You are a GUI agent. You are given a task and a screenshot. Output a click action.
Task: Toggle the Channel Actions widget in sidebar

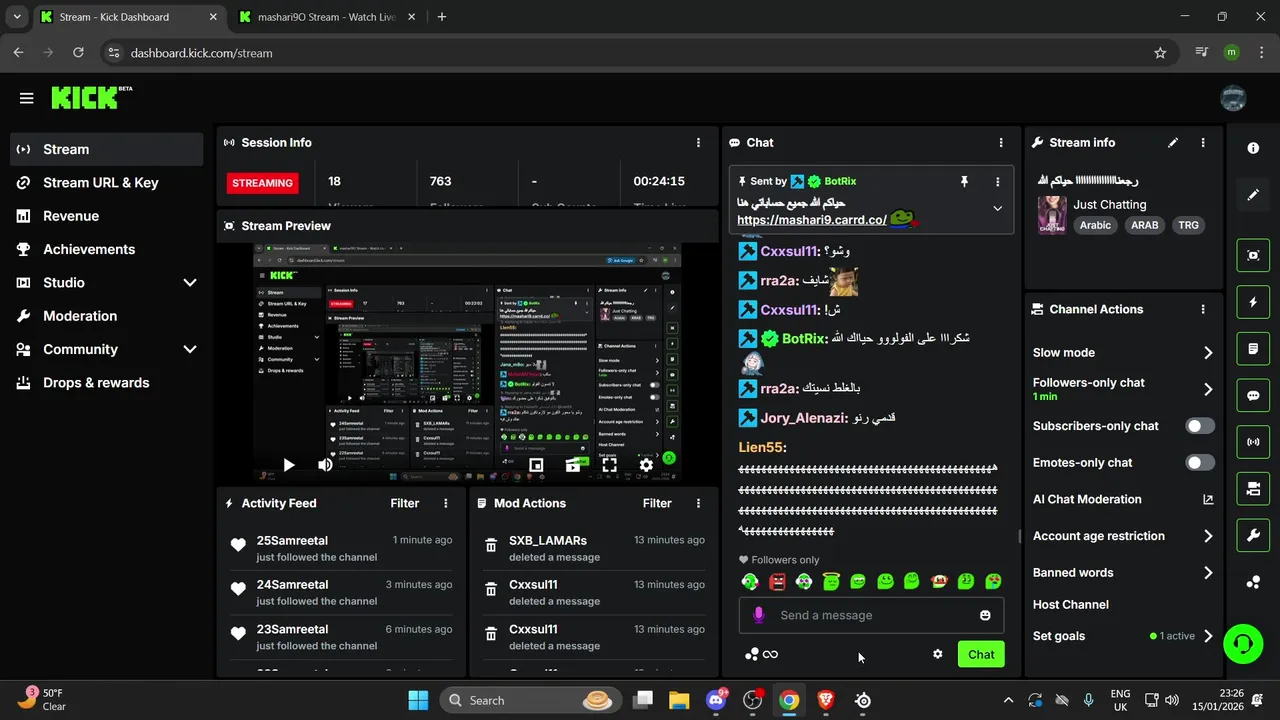click(x=1253, y=488)
